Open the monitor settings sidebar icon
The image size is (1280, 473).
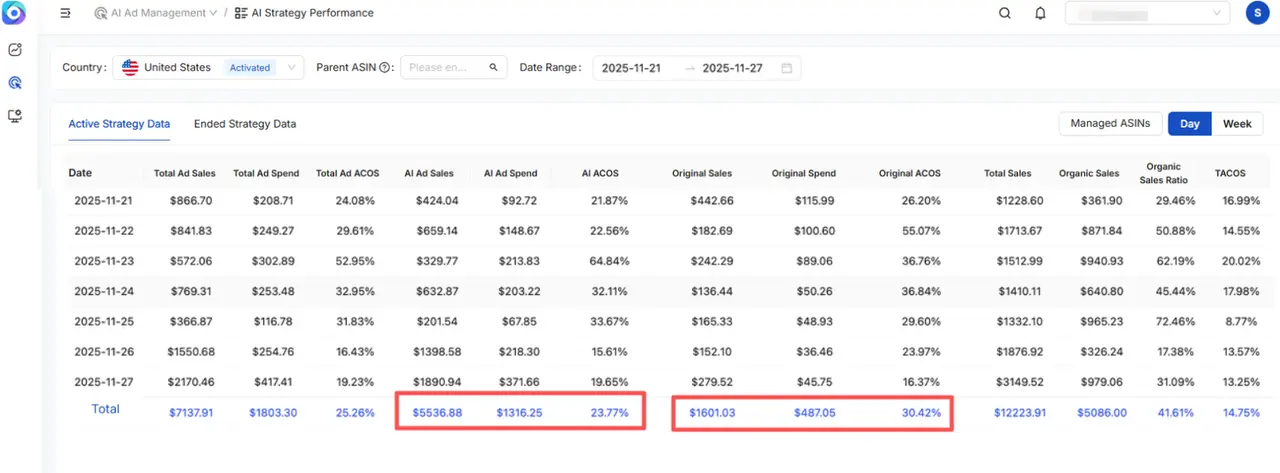(x=15, y=116)
